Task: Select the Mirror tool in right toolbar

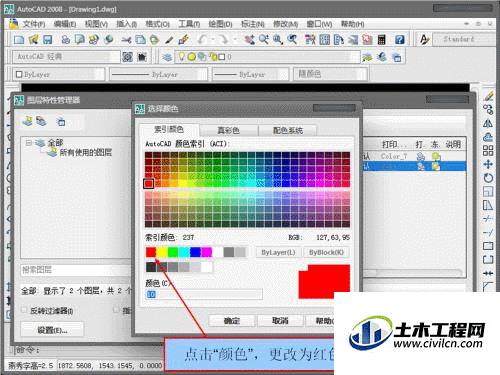Action: coord(488,123)
